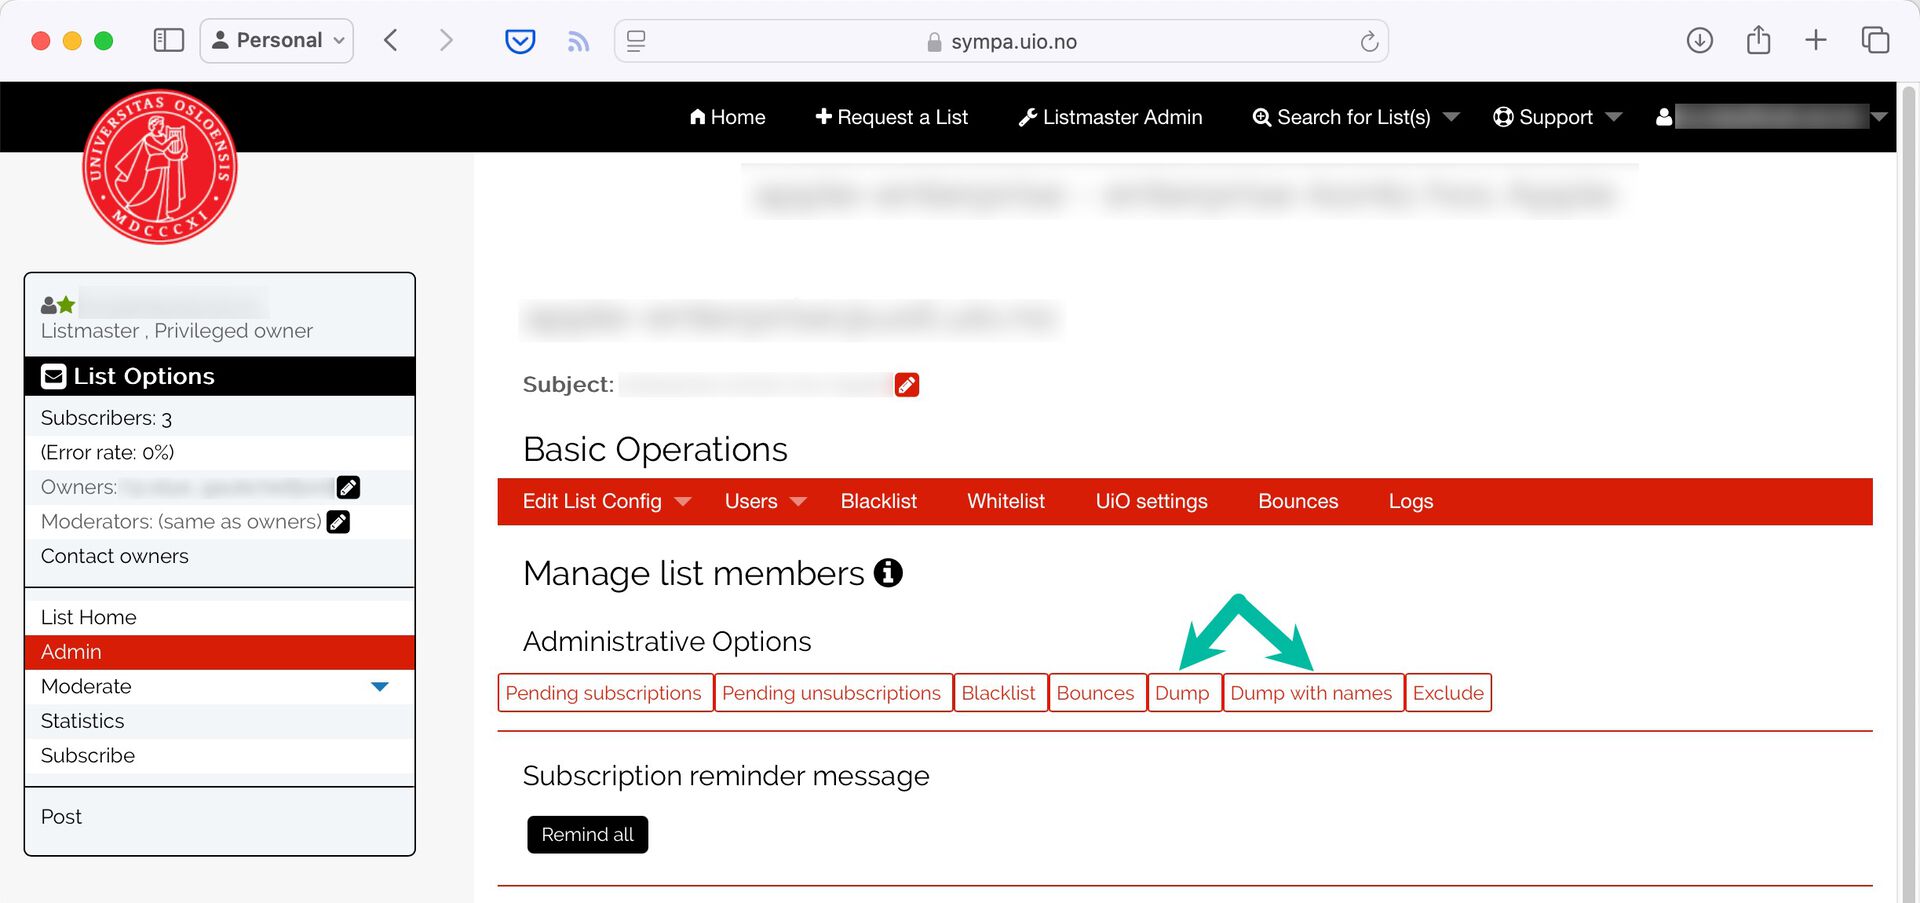Edit Owners with the pencil icon

348,487
